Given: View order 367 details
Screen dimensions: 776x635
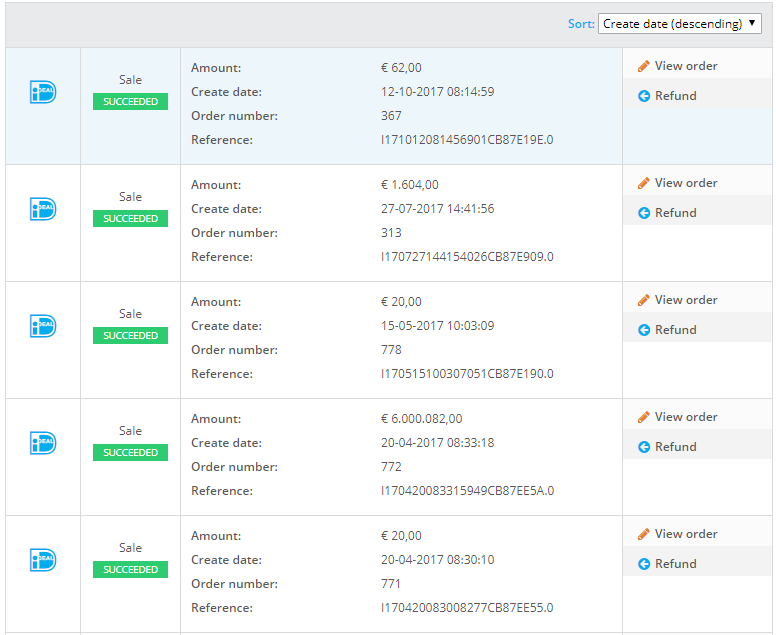Looking at the screenshot, I should (685, 66).
